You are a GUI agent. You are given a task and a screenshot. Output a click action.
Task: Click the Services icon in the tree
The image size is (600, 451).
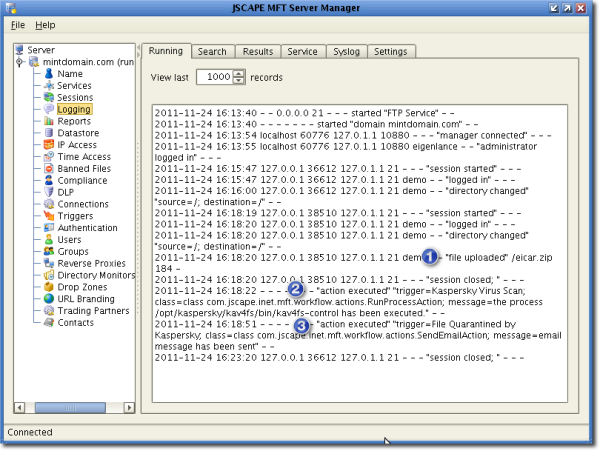[49, 86]
